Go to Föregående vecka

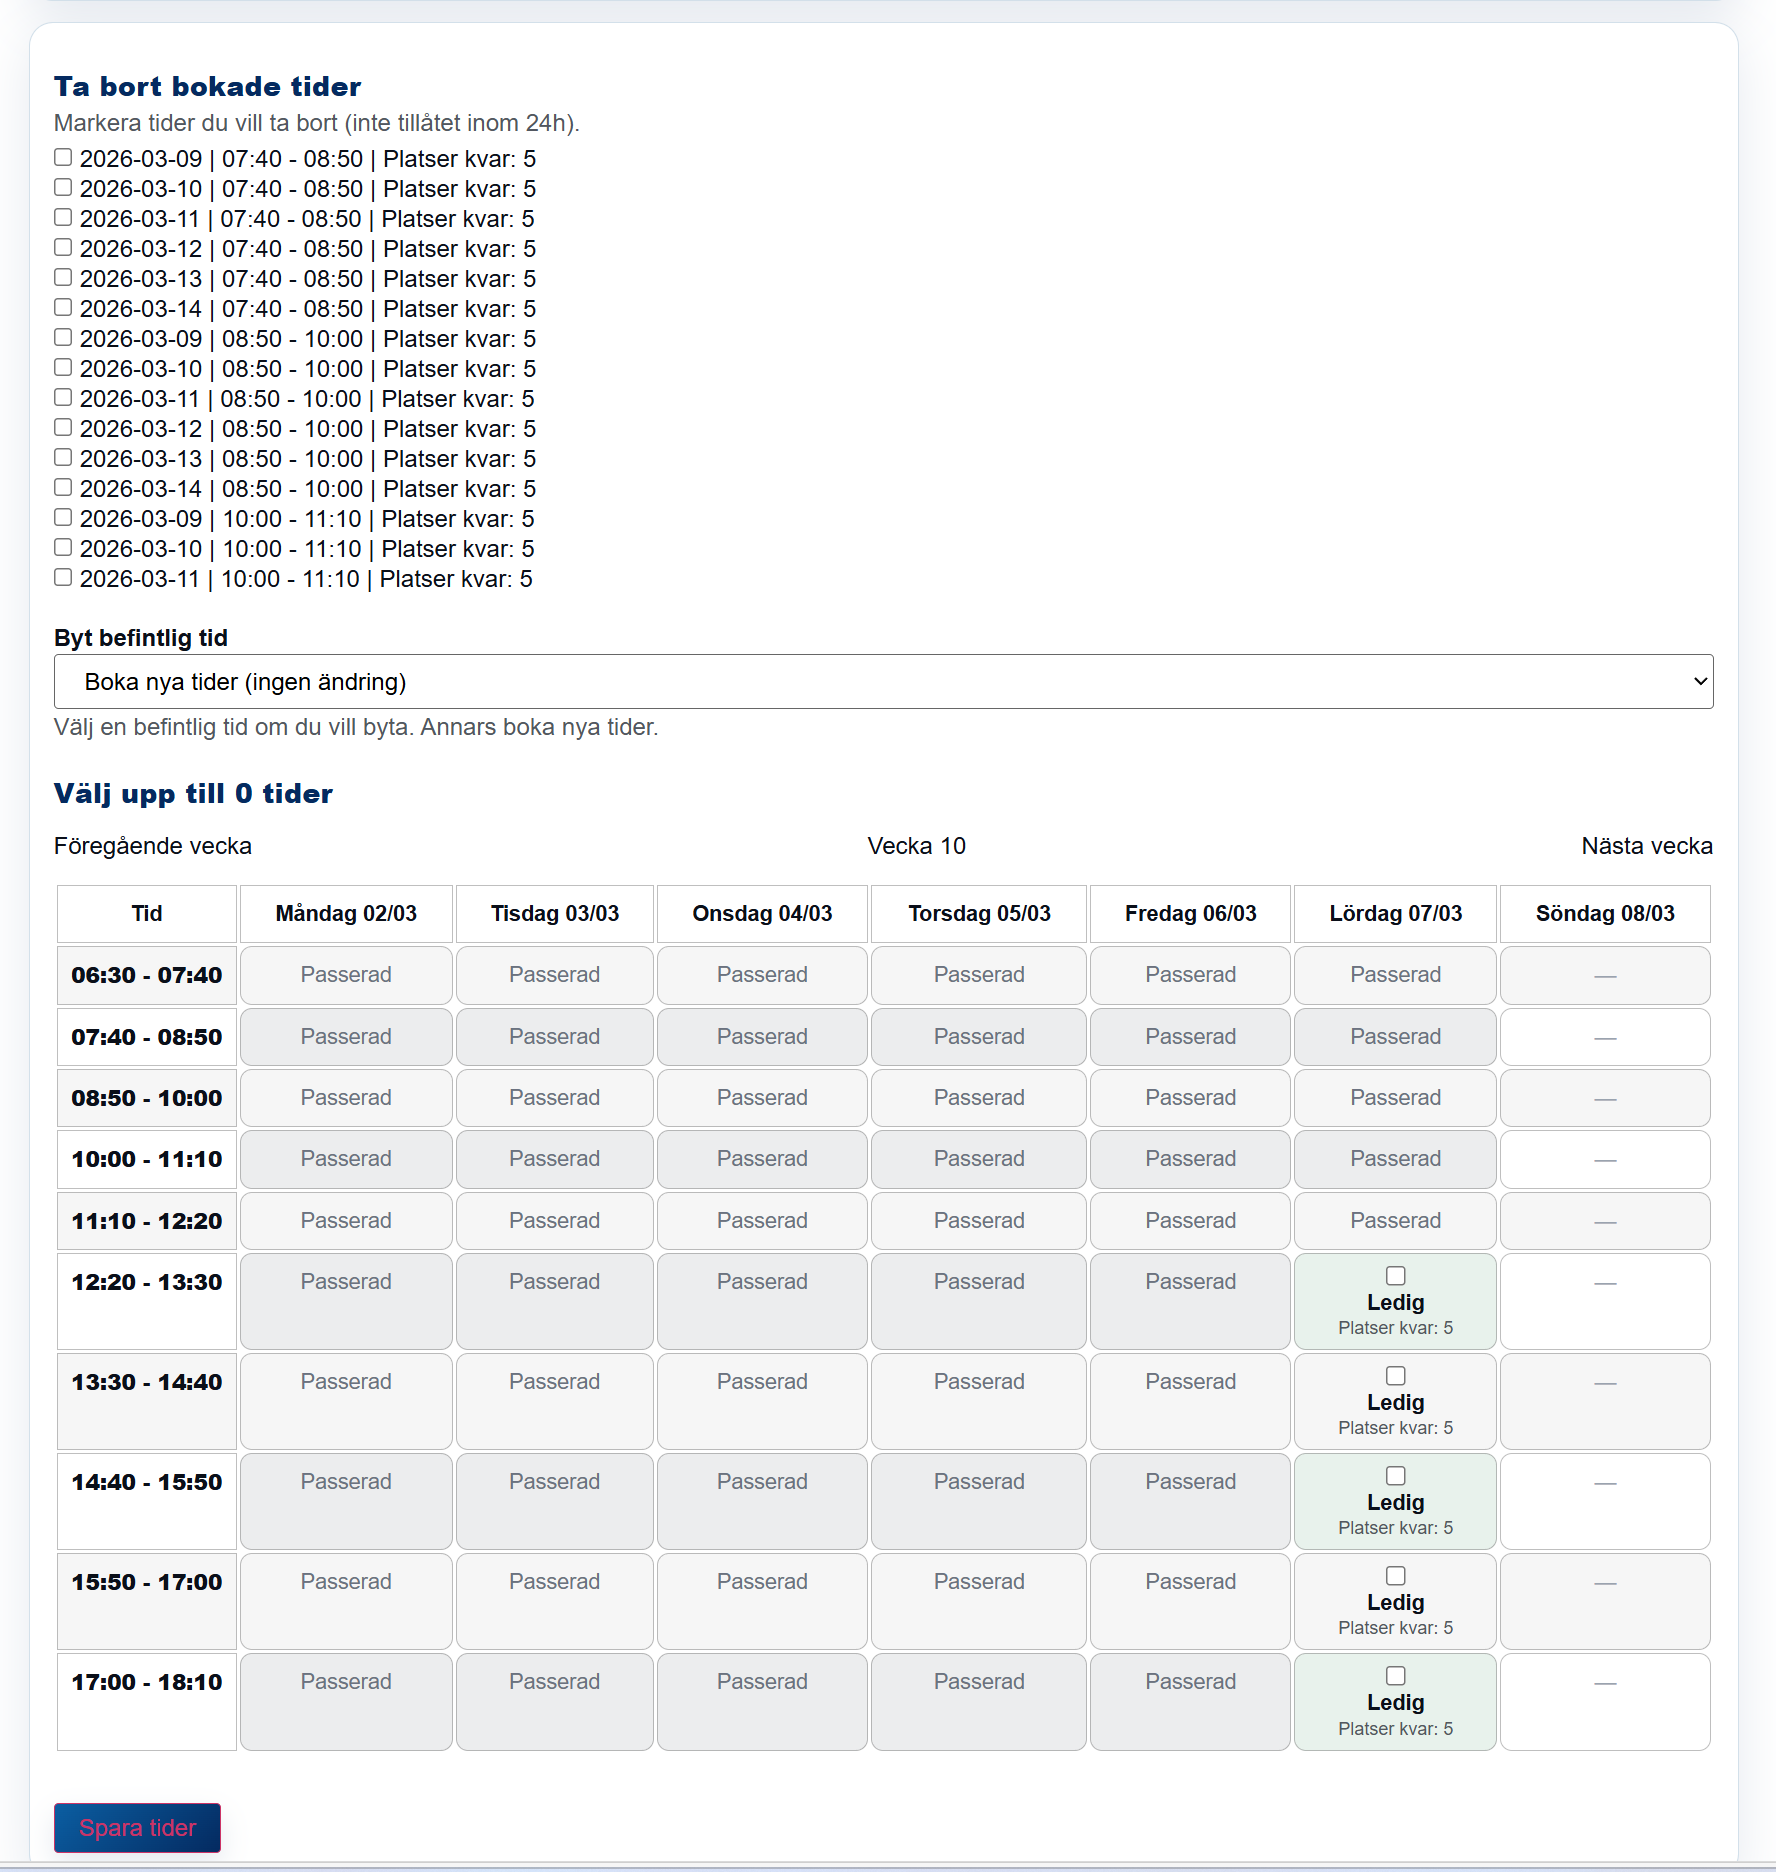[x=153, y=845]
